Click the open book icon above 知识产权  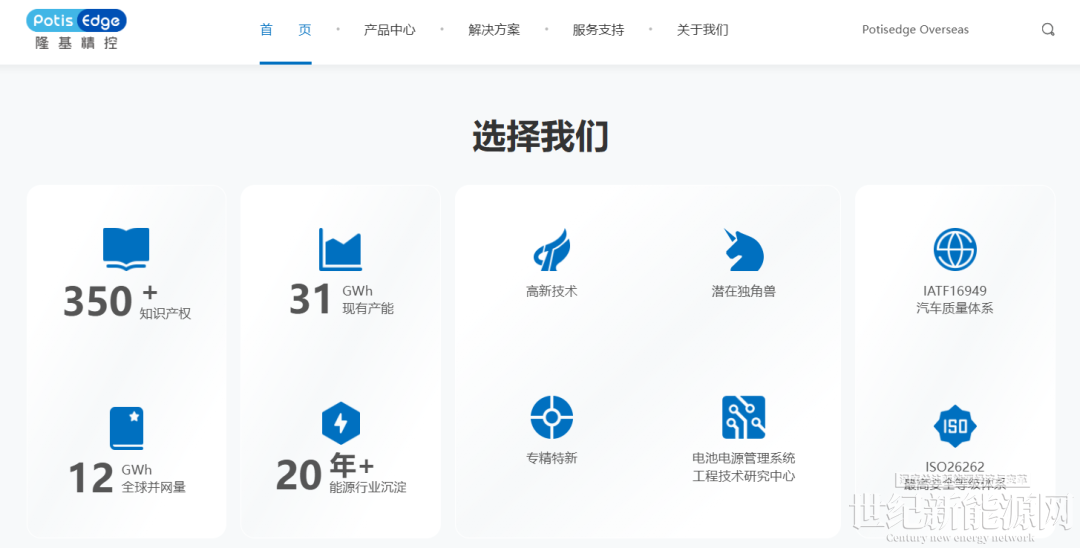coord(126,249)
